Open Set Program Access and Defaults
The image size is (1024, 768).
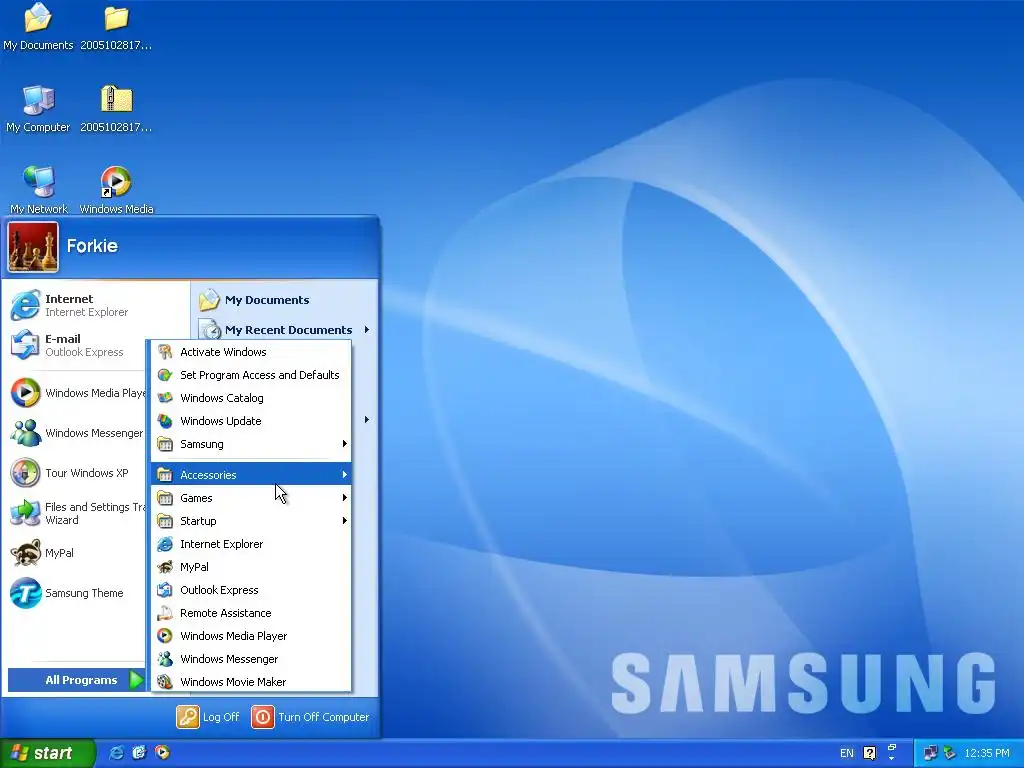(251, 375)
